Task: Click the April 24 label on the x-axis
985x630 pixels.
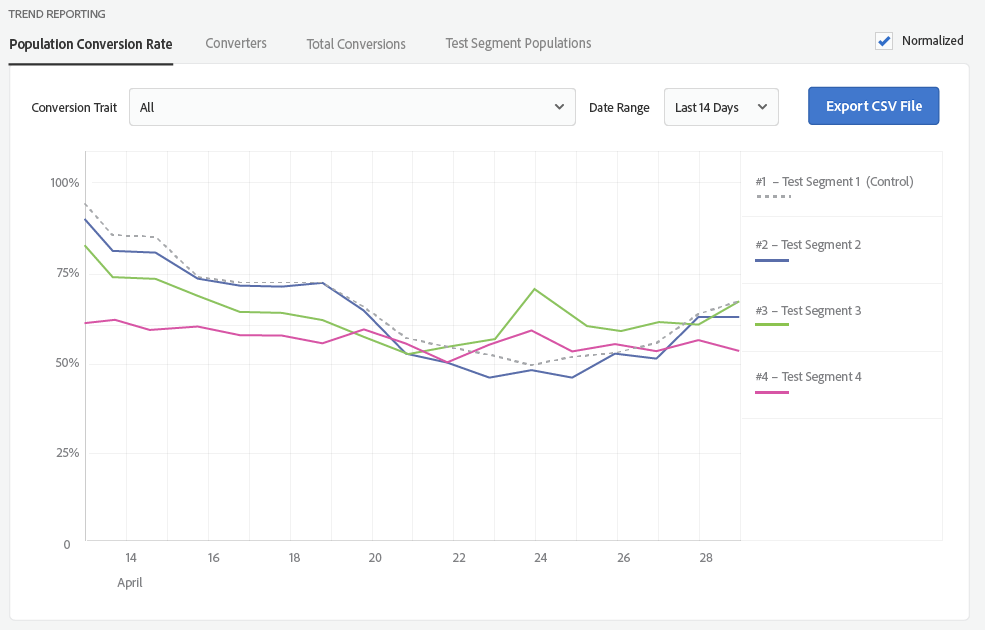Action: point(538,558)
